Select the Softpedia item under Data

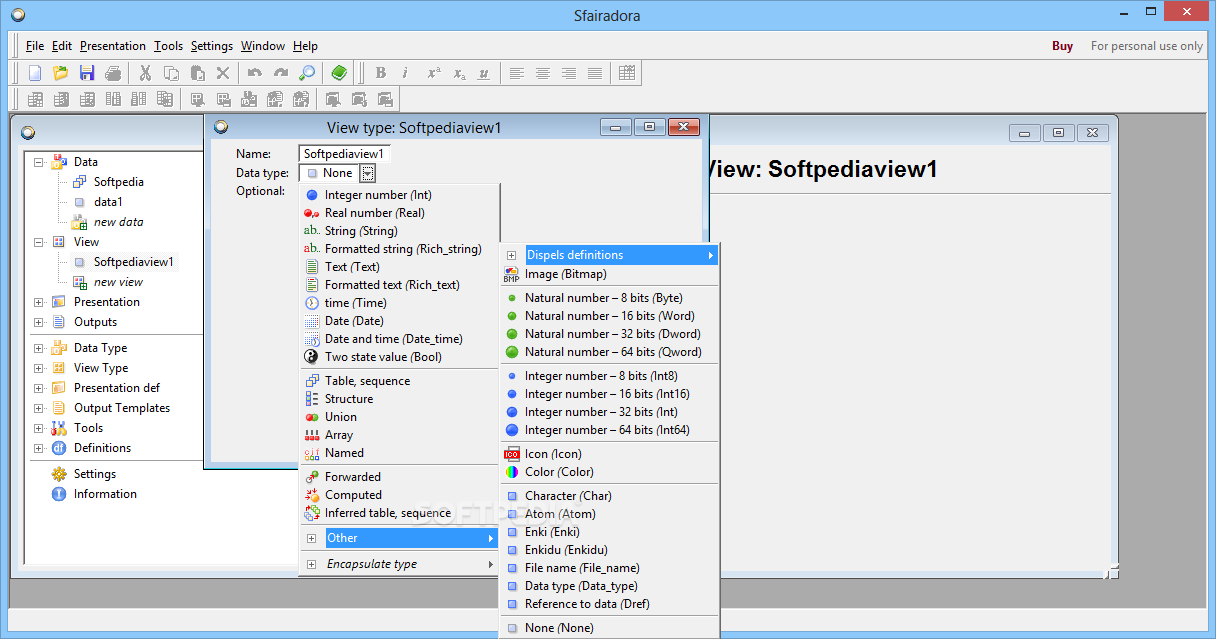119,182
